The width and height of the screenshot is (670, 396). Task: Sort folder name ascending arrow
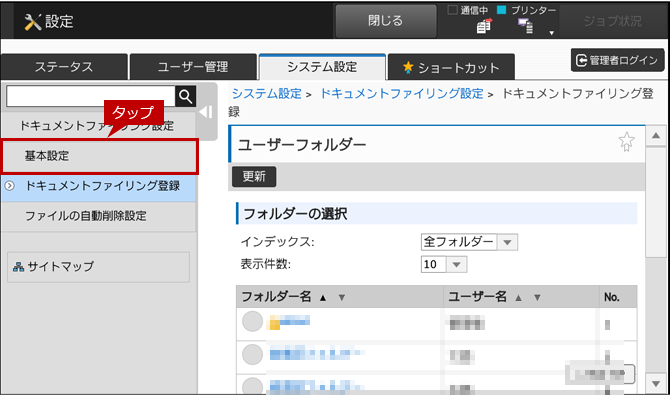(x=323, y=298)
